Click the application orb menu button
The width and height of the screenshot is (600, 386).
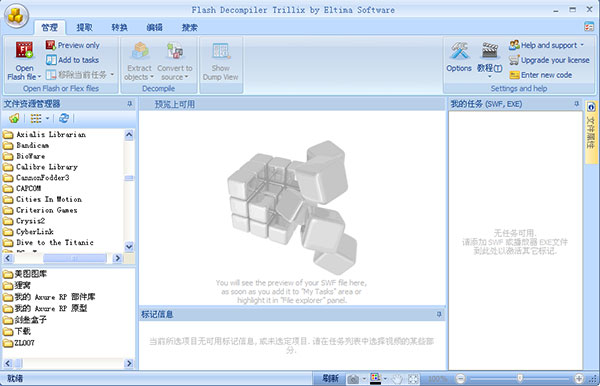coord(16,16)
